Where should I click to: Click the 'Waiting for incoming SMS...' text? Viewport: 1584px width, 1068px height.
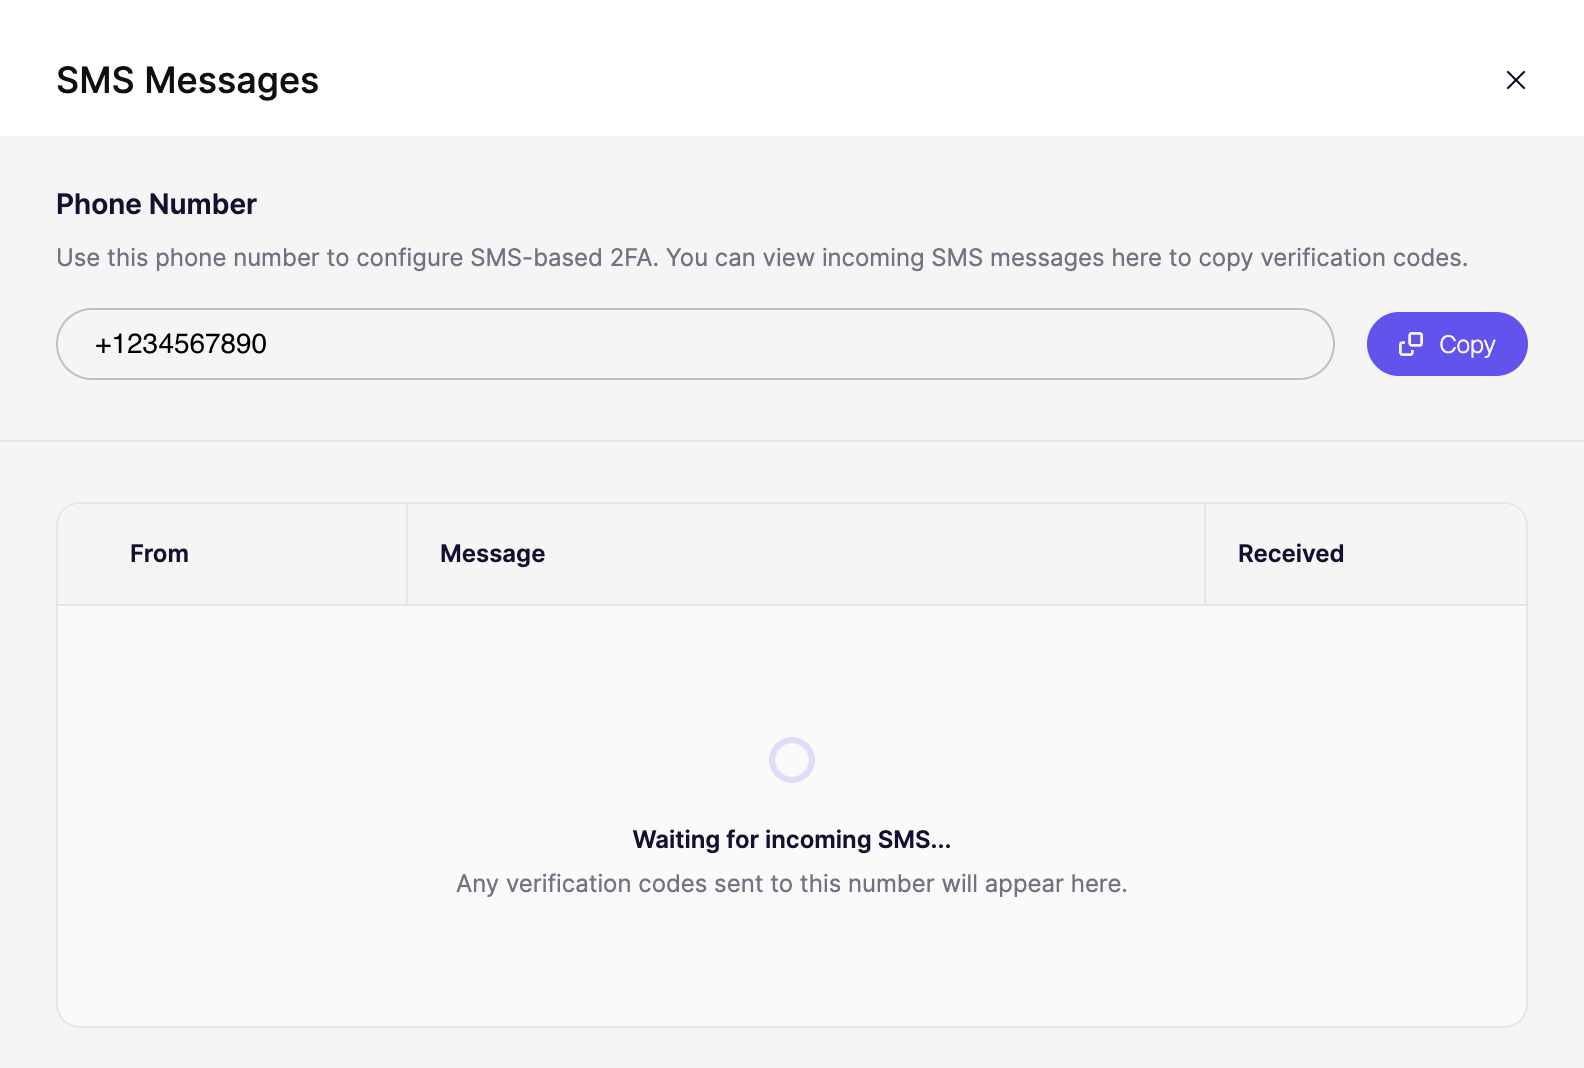click(791, 840)
